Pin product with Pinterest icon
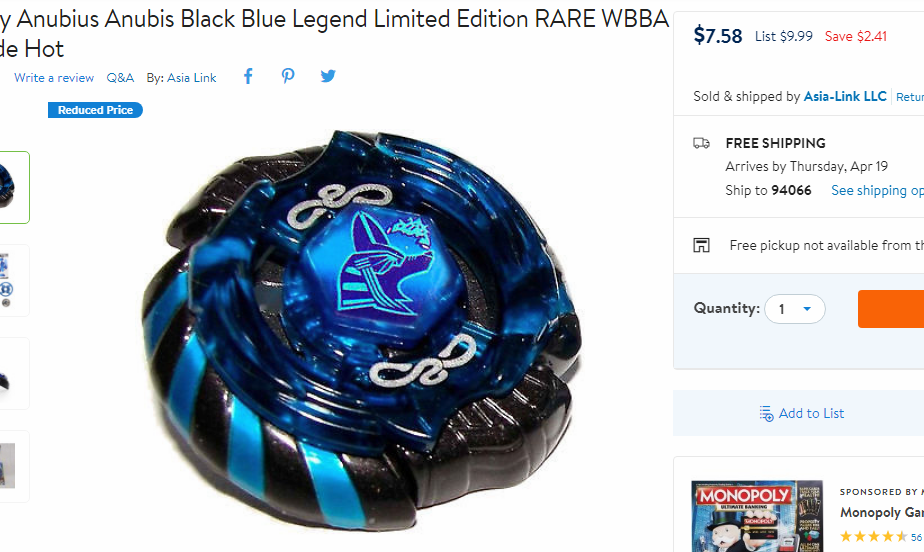This screenshot has height=552, width=924. 288,76
